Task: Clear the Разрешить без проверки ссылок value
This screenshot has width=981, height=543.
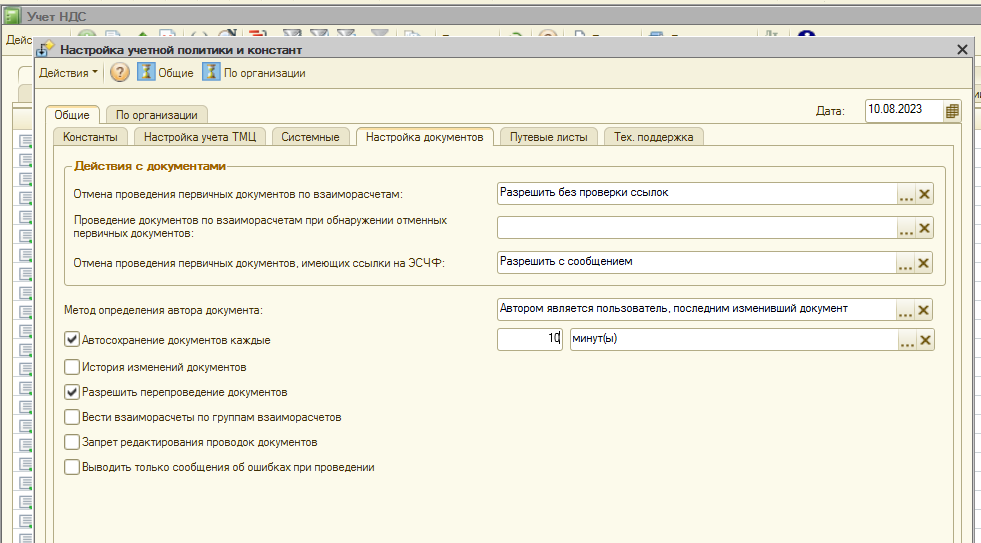Action: pyautogui.click(x=924, y=195)
